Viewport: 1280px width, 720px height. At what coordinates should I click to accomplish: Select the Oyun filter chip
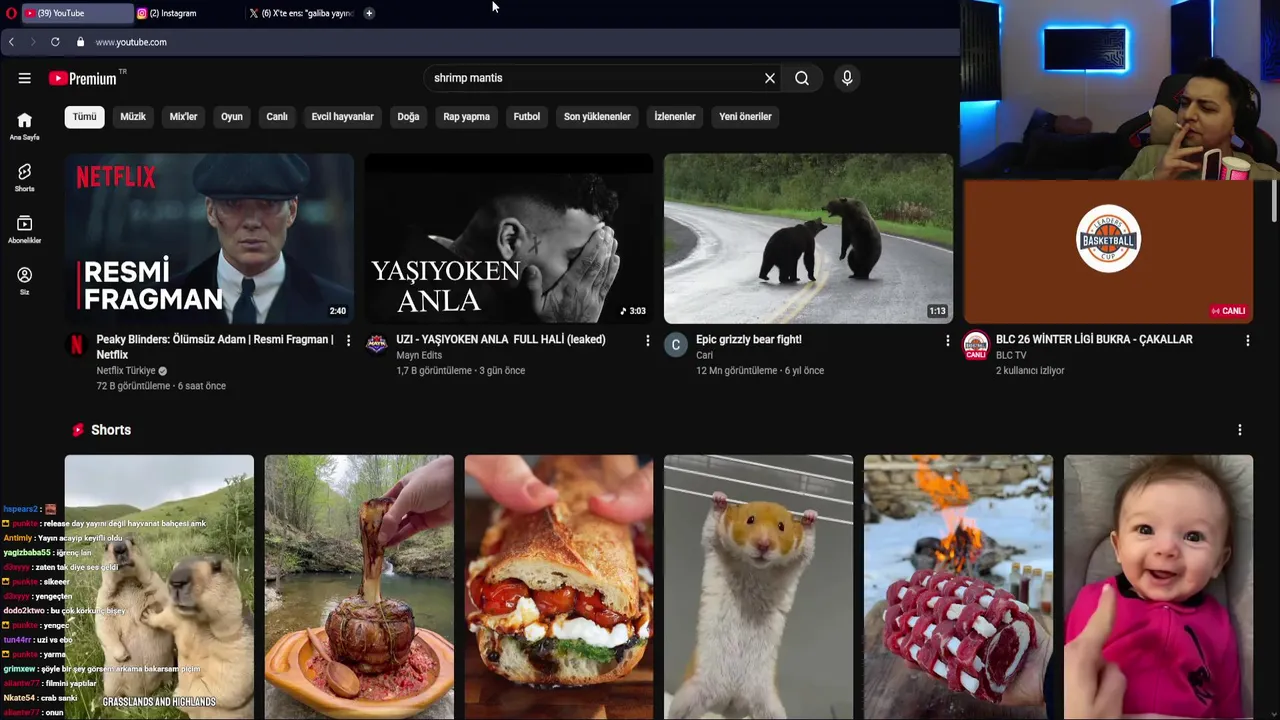coord(232,117)
